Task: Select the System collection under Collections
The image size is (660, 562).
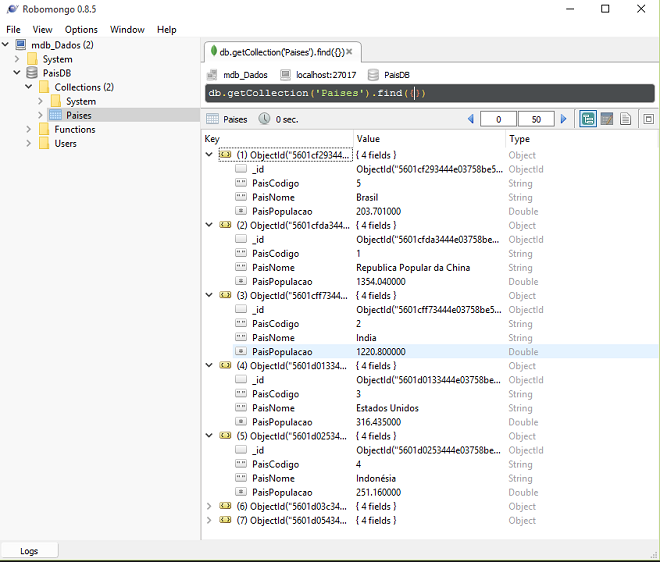Action: click(81, 101)
